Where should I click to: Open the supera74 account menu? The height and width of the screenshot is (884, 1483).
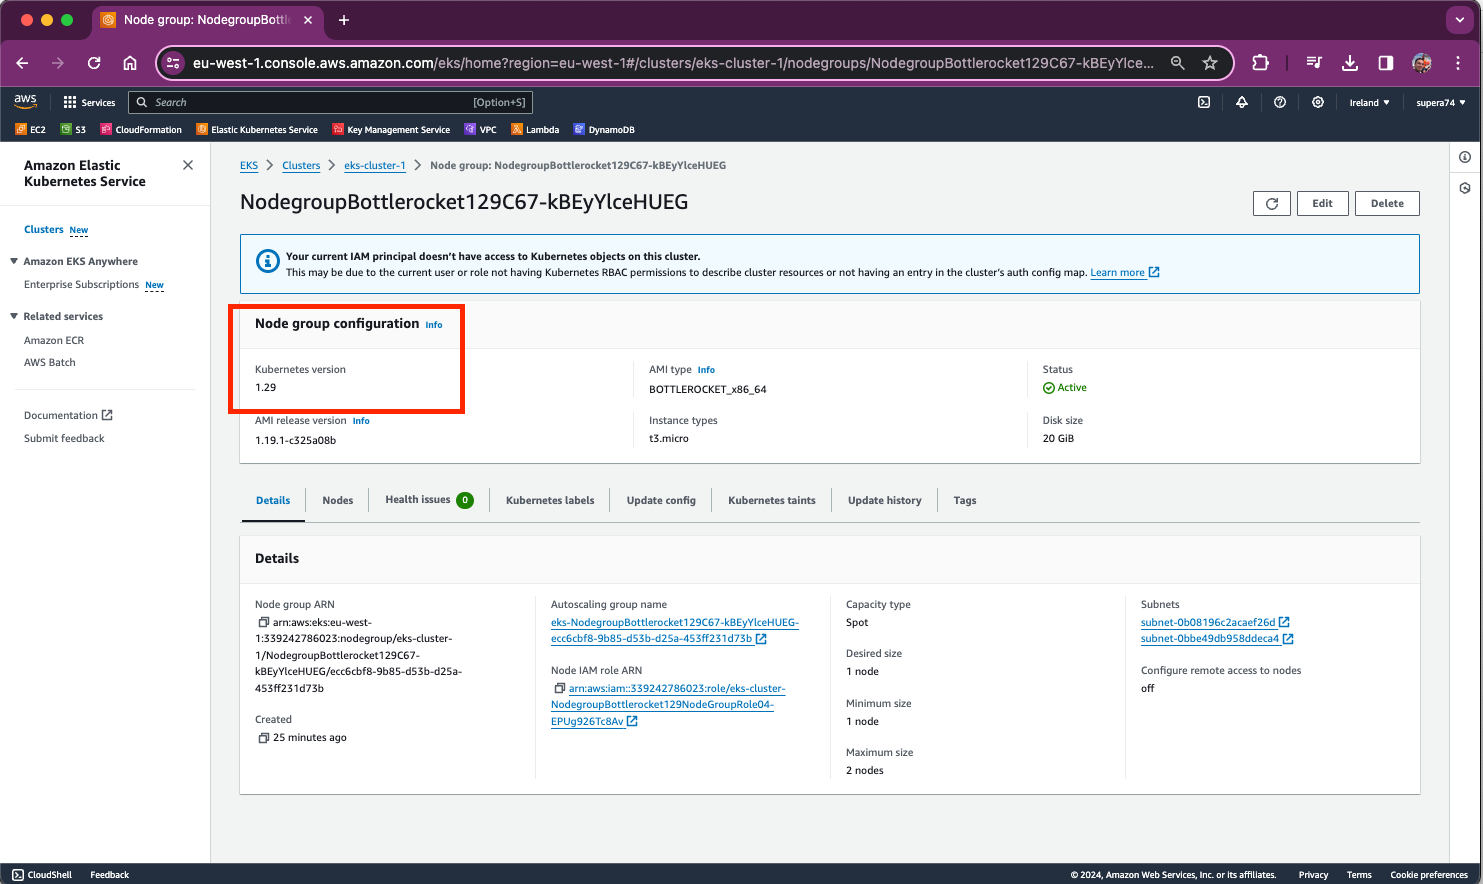pyautogui.click(x=1441, y=102)
